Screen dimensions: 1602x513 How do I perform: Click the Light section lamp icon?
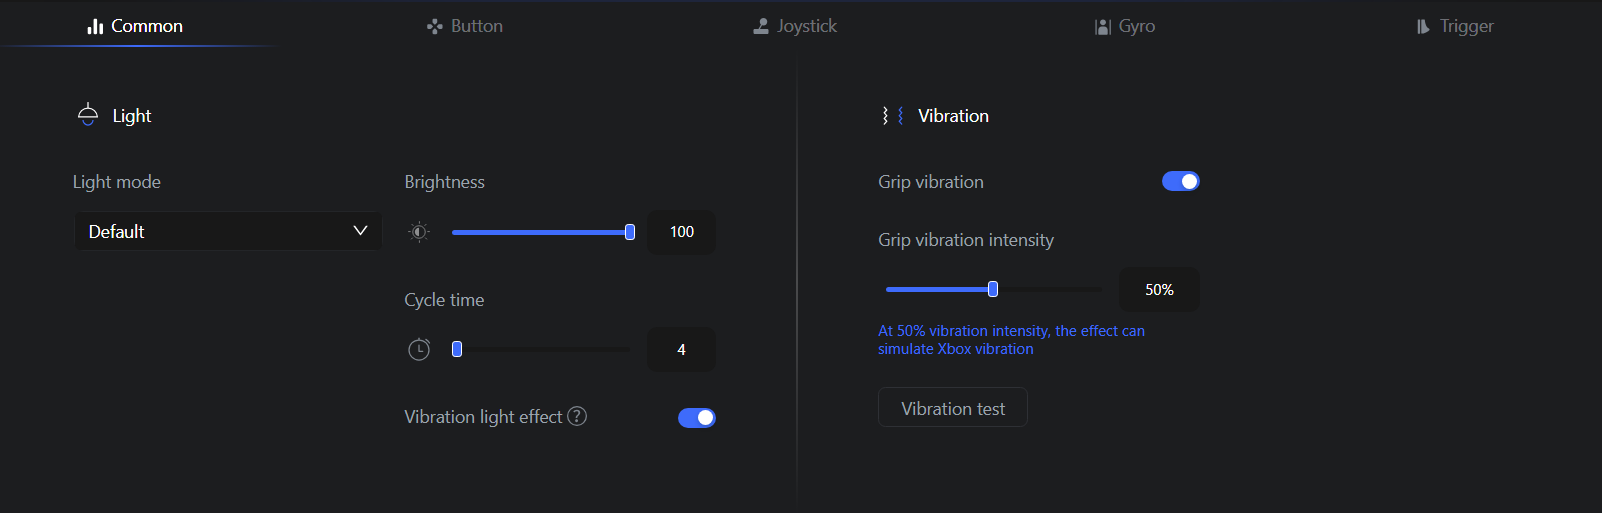(x=88, y=115)
